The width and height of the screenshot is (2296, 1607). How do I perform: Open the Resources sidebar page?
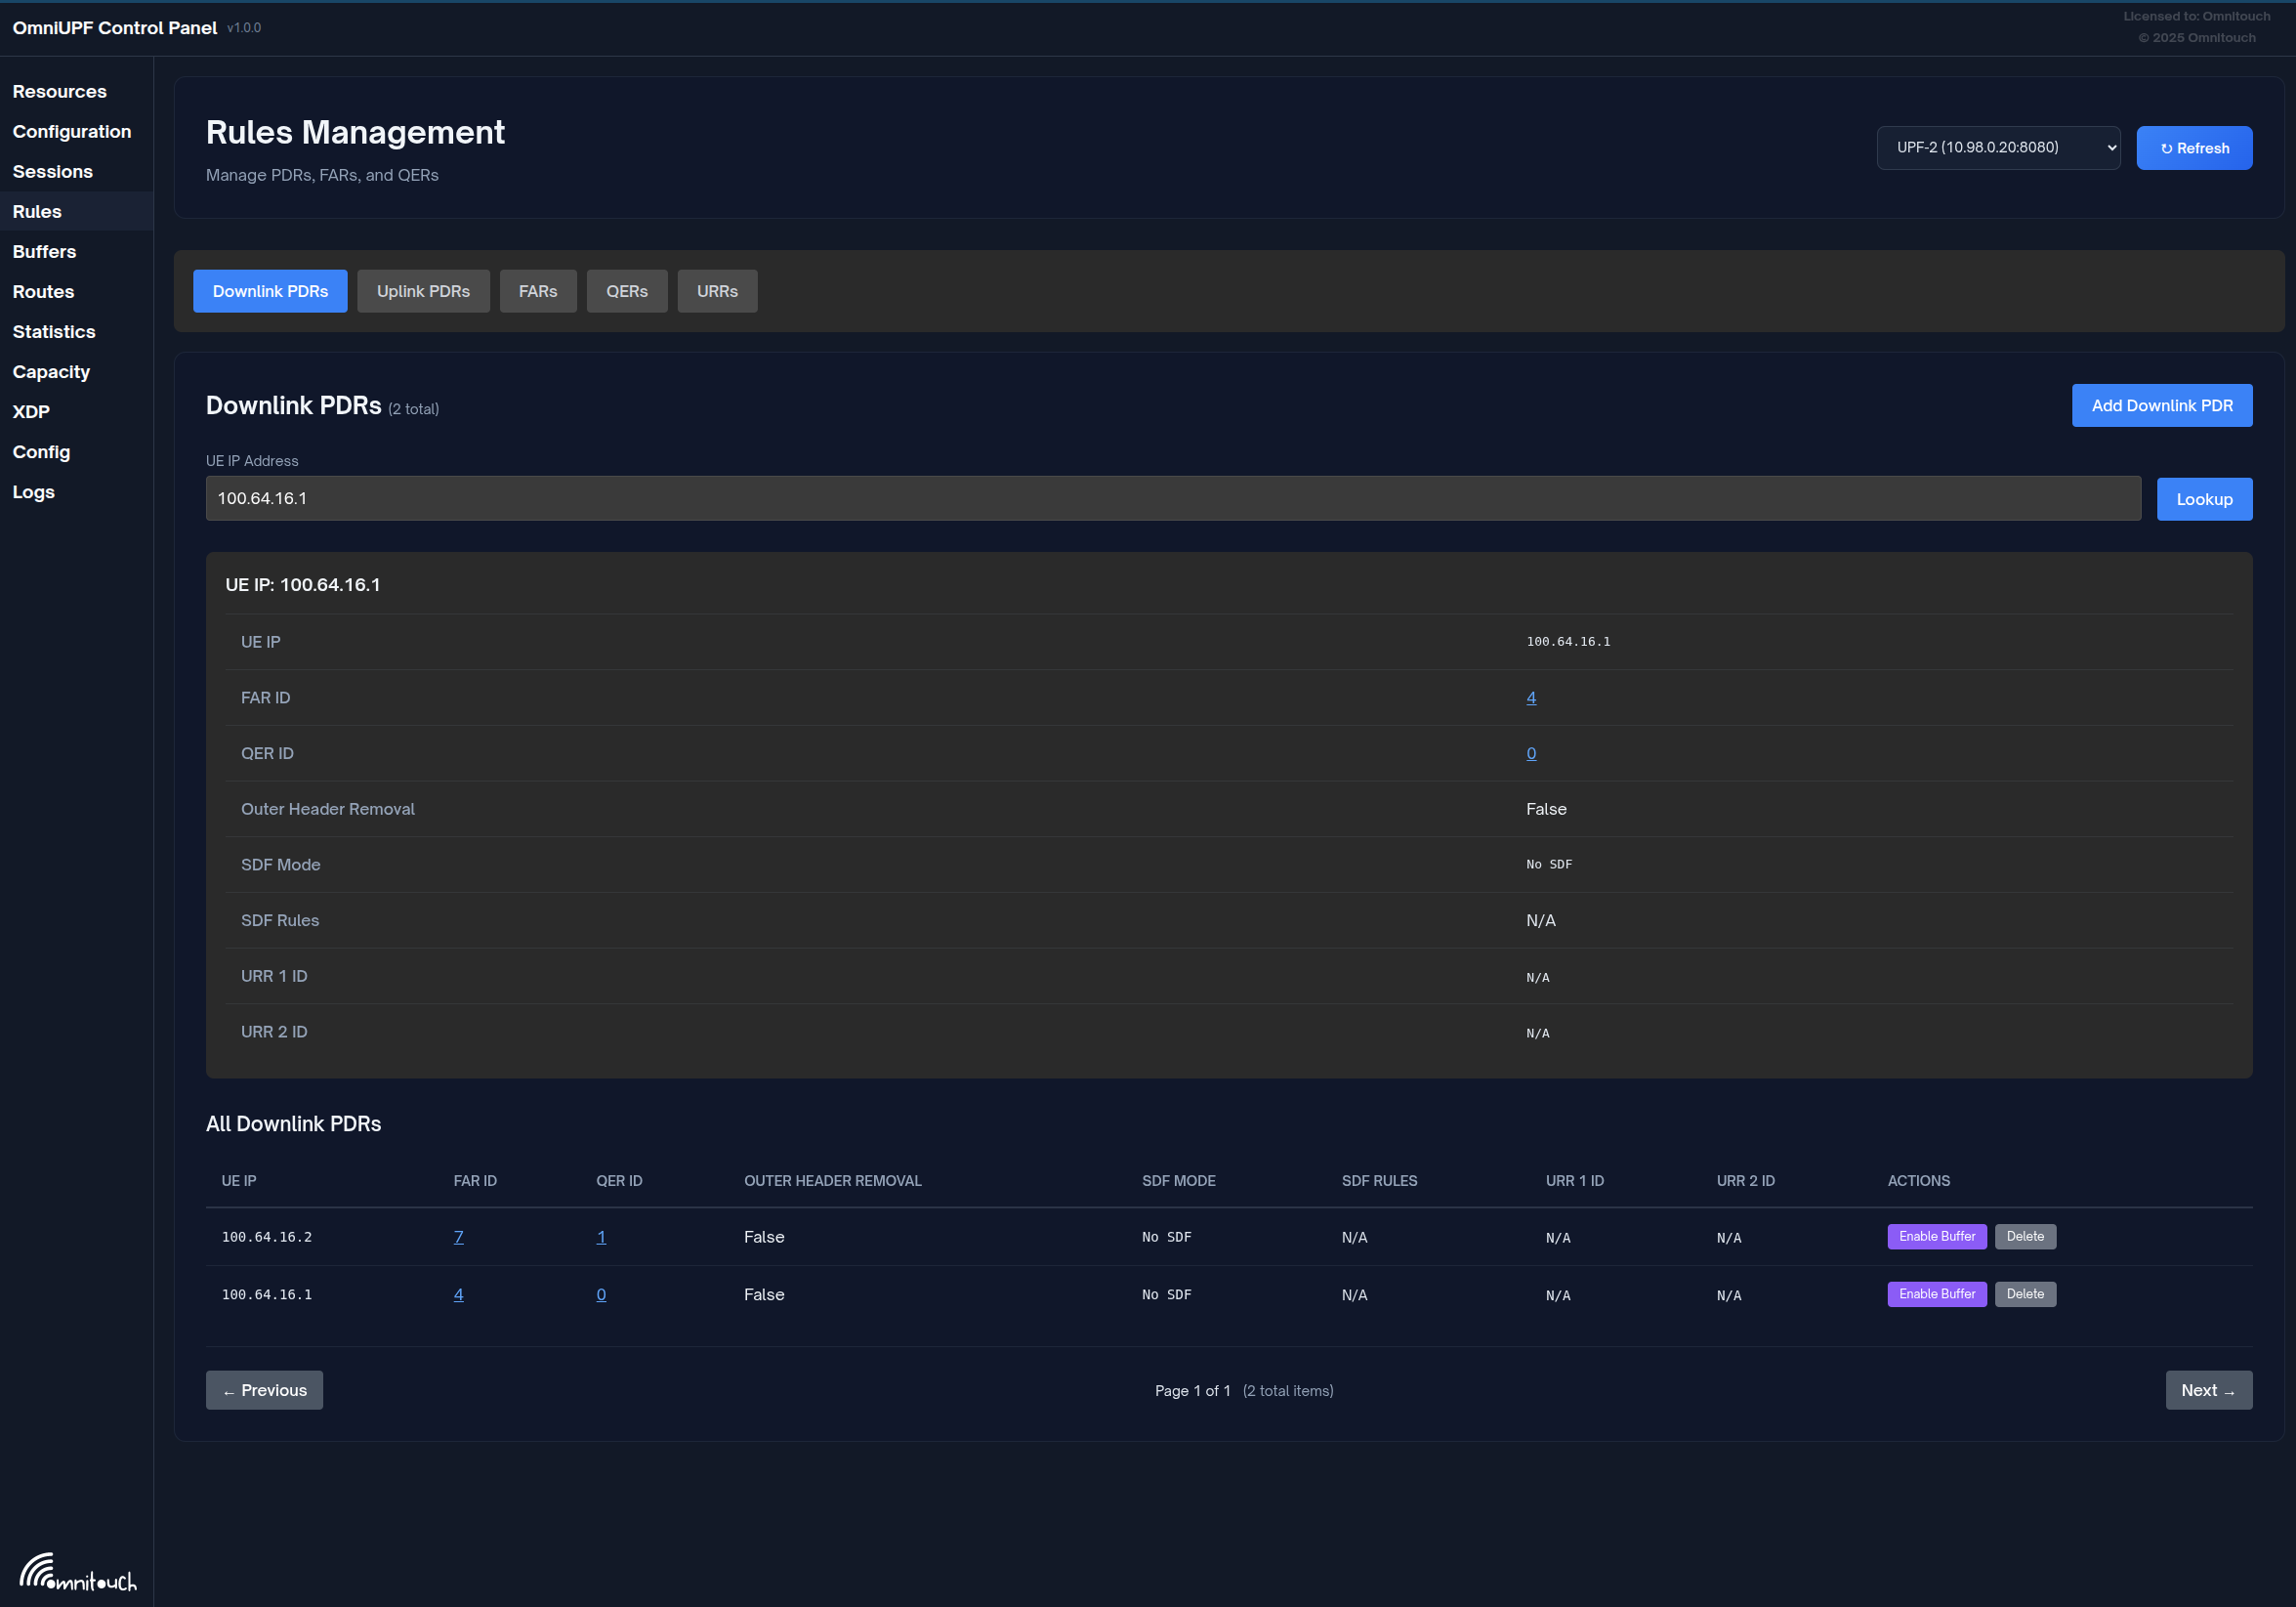(59, 91)
